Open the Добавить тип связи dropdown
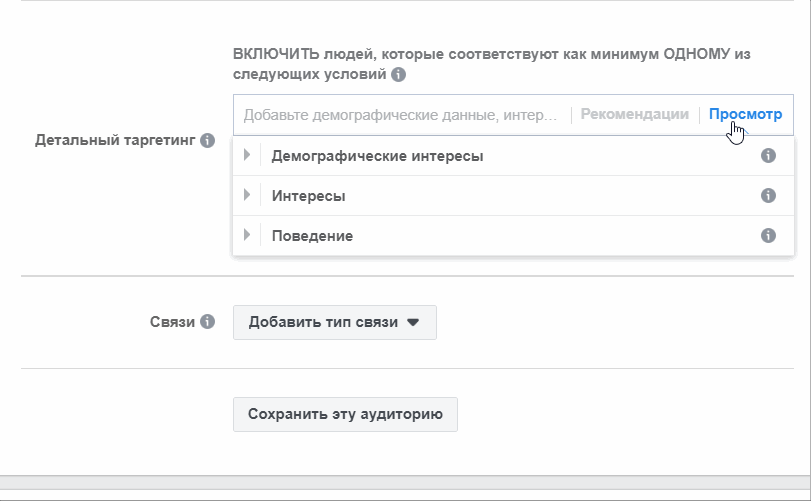This screenshot has width=811, height=501. [x=334, y=323]
